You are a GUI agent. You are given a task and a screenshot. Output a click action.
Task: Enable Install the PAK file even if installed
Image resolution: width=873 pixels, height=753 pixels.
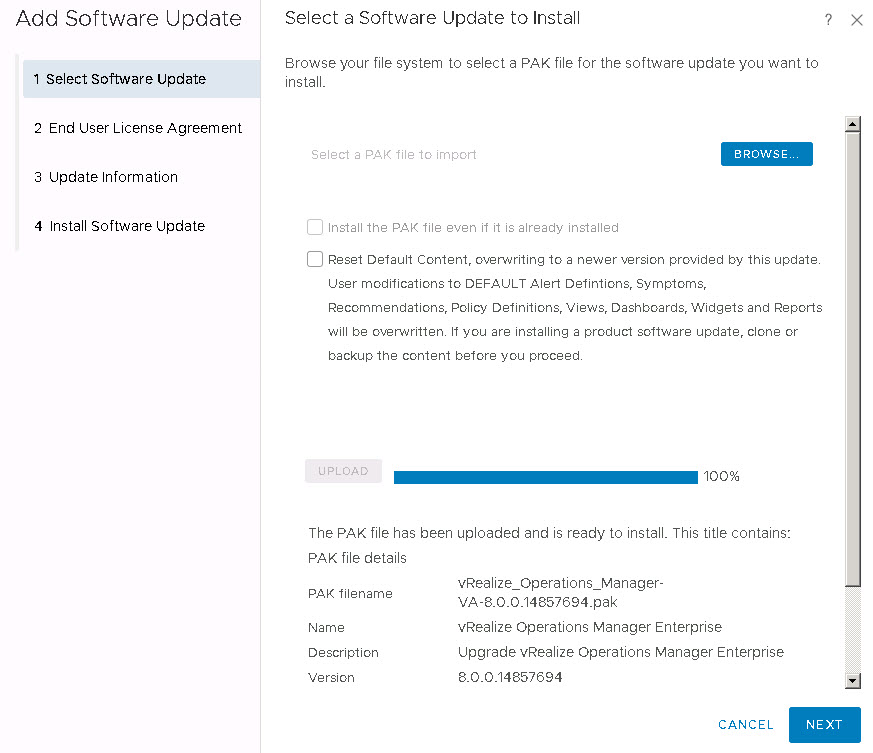click(x=315, y=227)
